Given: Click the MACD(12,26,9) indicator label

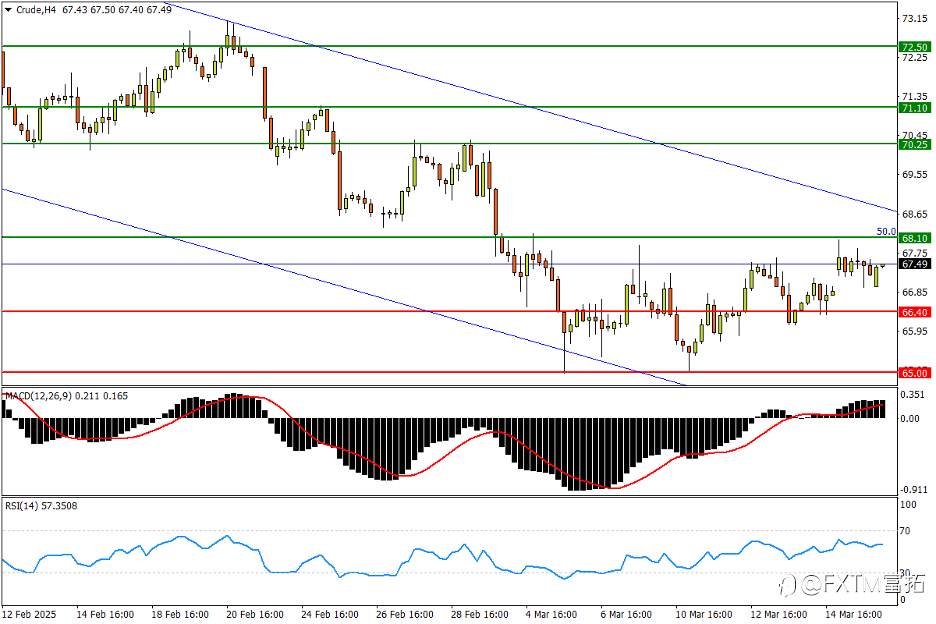Looking at the screenshot, I should (38, 395).
